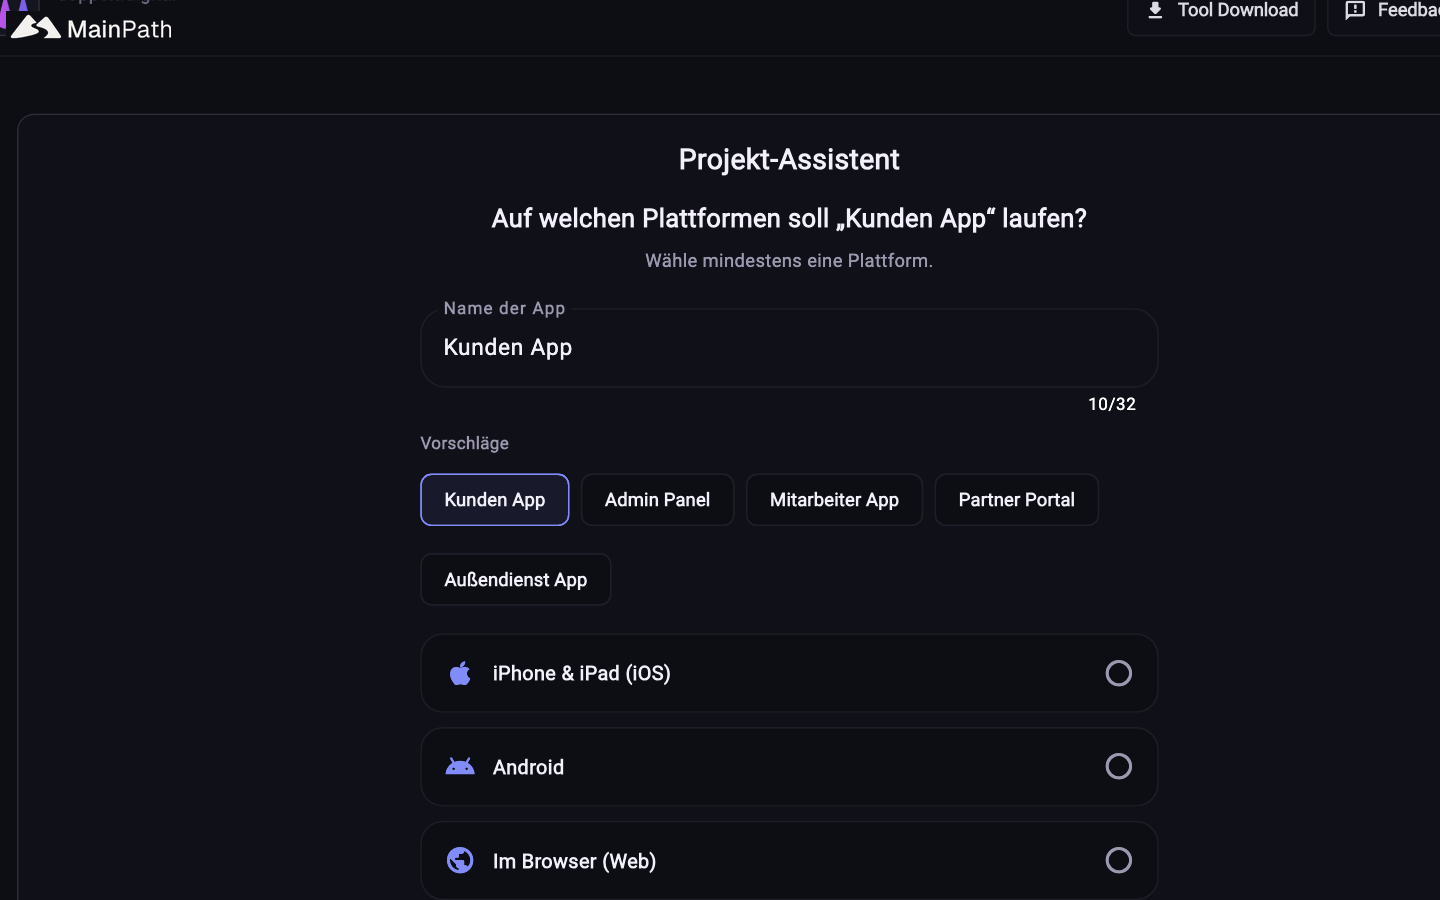Click the Projekt-Assistent heading
The height and width of the screenshot is (900, 1440).
(x=789, y=160)
